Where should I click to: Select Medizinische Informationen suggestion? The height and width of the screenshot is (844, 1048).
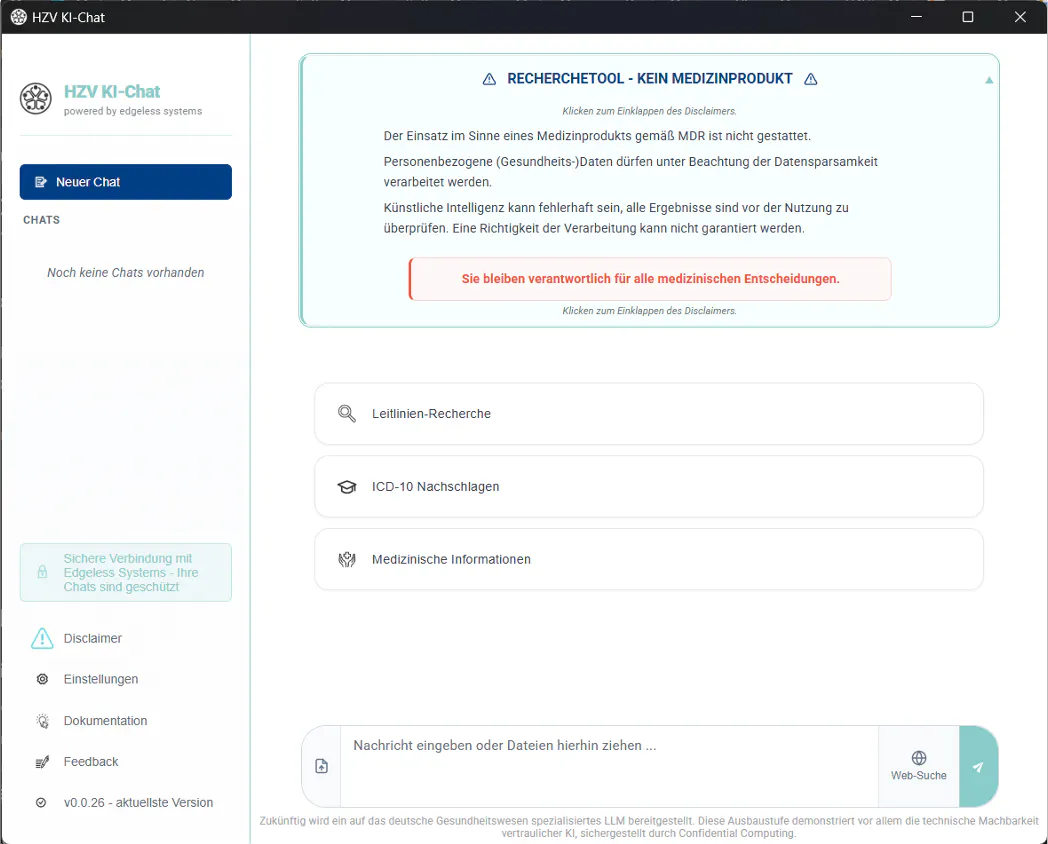pyautogui.click(x=649, y=559)
